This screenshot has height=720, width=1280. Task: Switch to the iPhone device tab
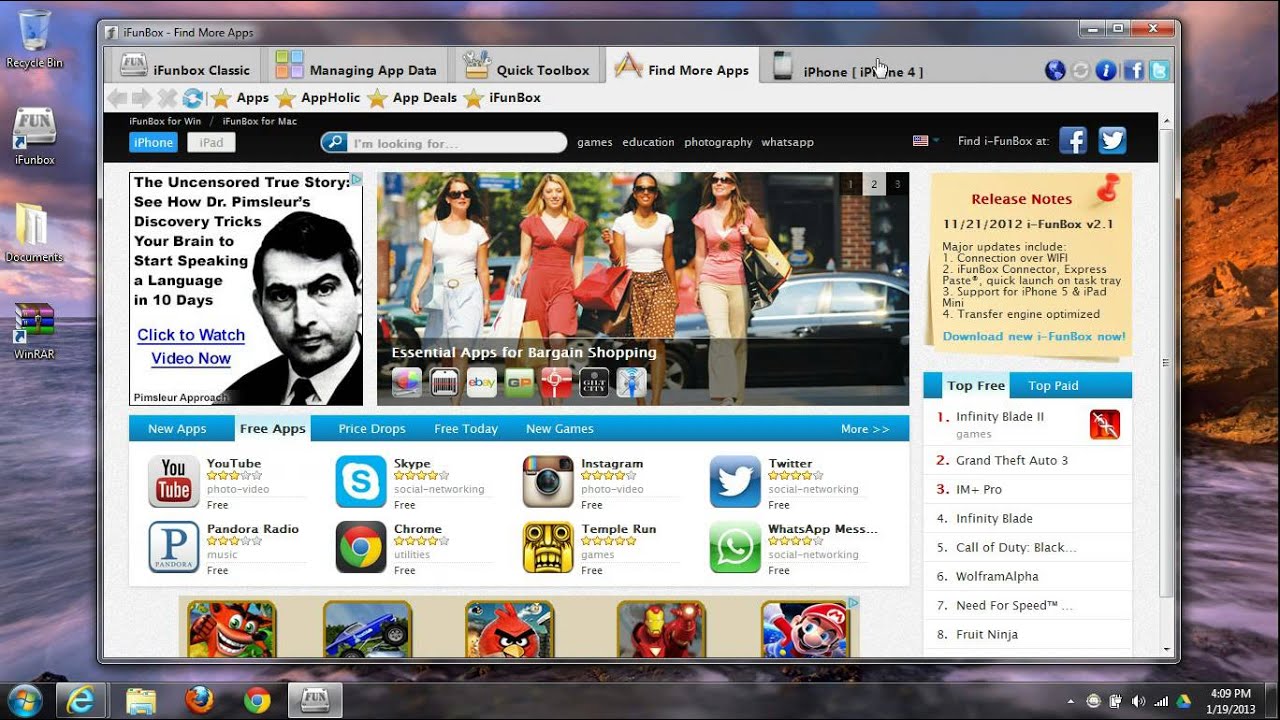coord(851,68)
